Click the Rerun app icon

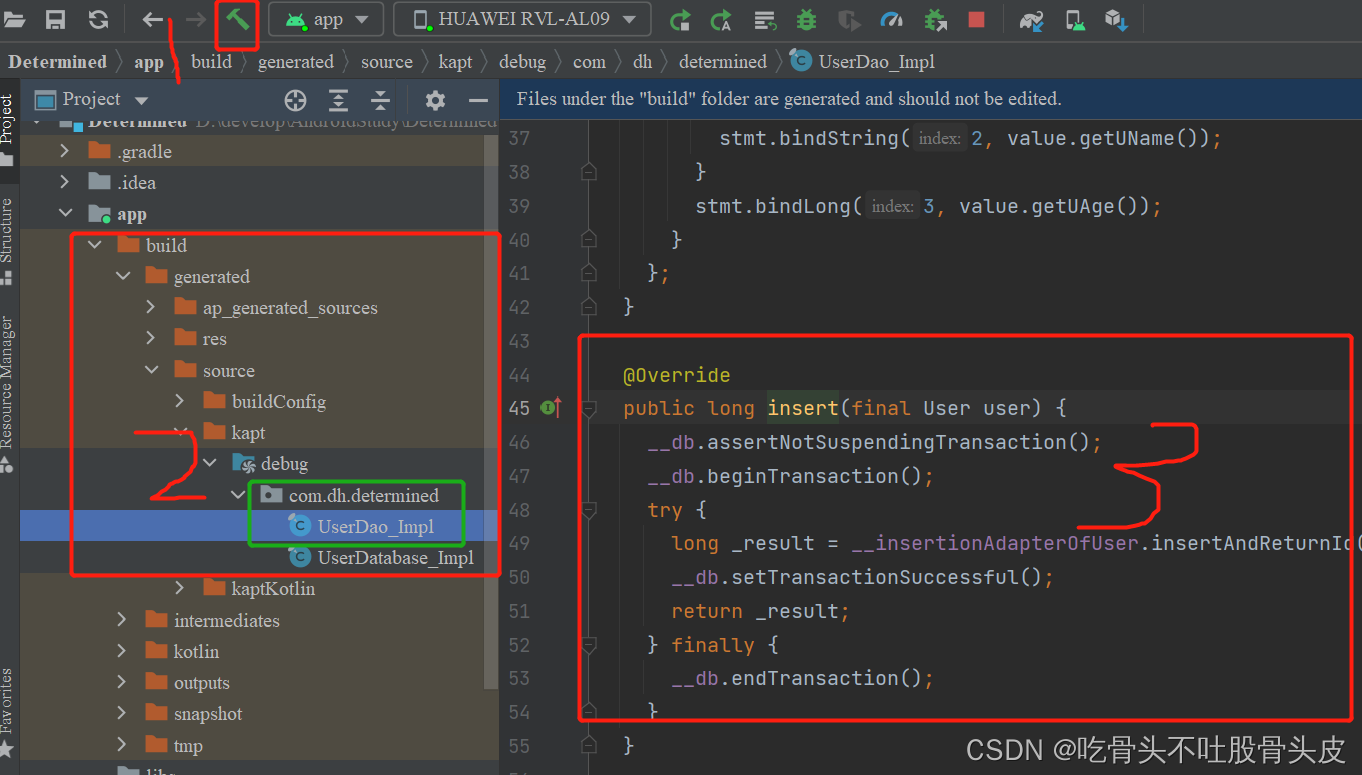click(x=680, y=19)
